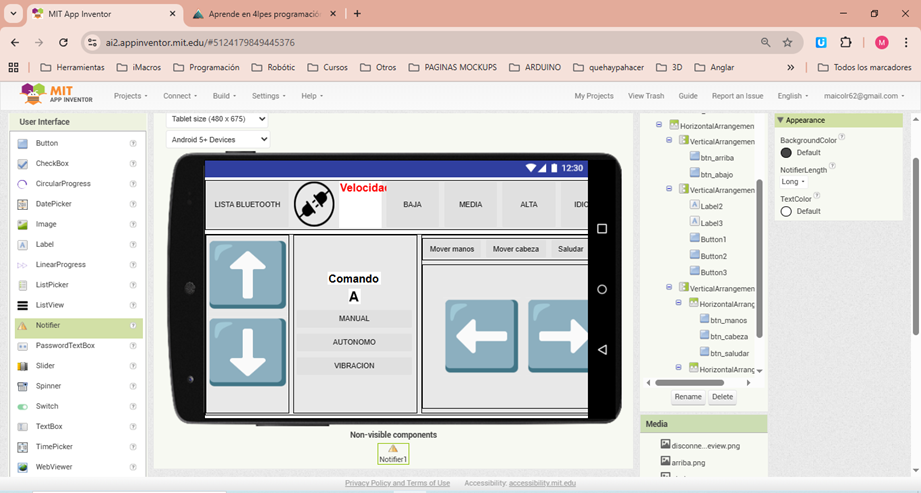The width and height of the screenshot is (921, 493).
Task: Select the WebViewer component in palette
Action: (54, 467)
